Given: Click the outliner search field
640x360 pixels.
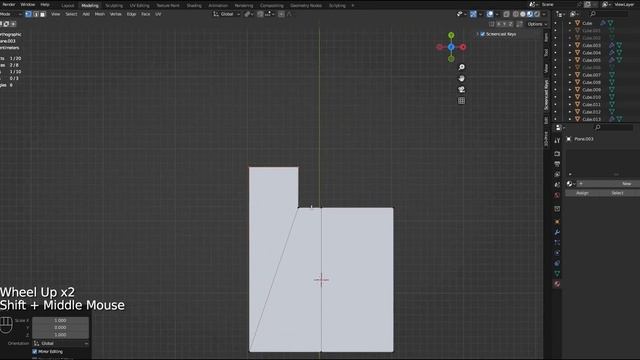Looking at the screenshot, I should pyautogui.click(x=608, y=14).
